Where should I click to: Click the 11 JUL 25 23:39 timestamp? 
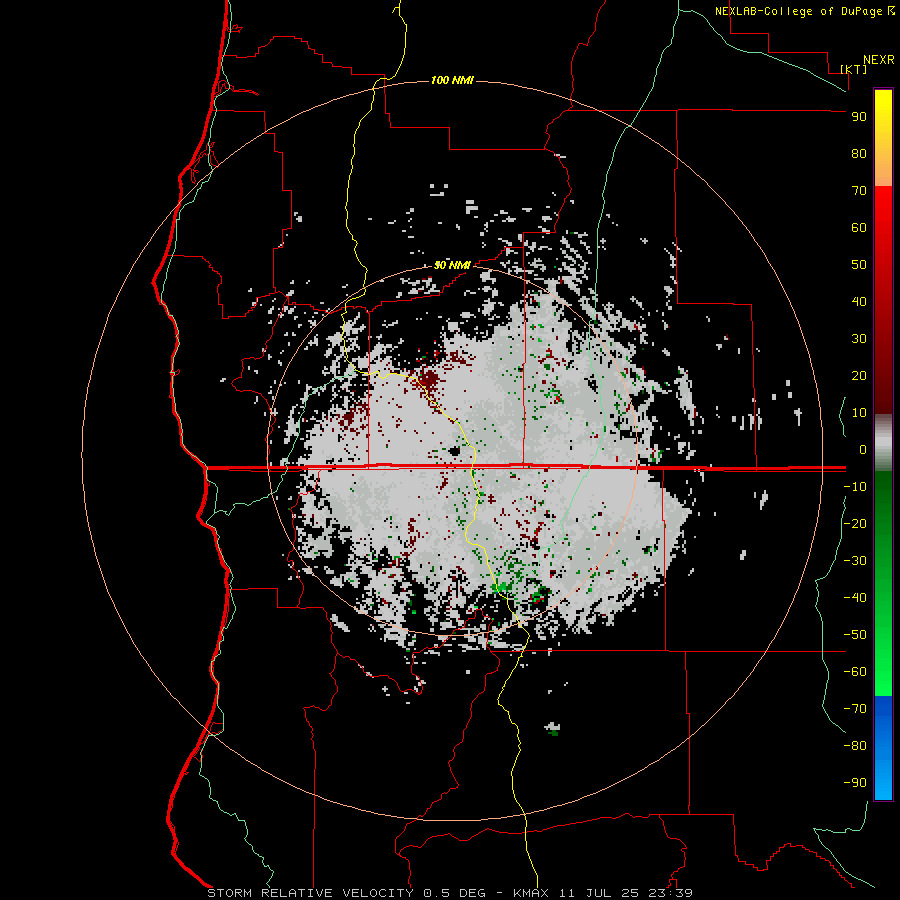[x=625, y=893]
